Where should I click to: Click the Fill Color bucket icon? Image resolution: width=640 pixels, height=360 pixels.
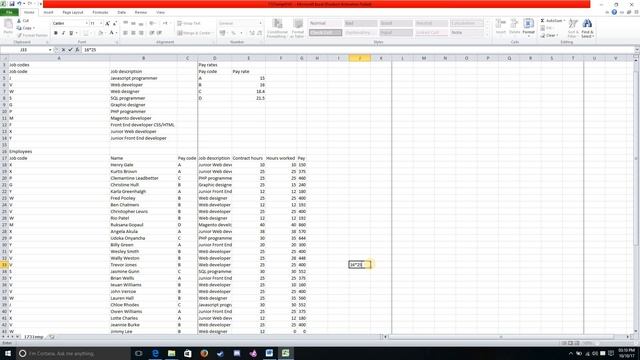[x=100, y=33]
